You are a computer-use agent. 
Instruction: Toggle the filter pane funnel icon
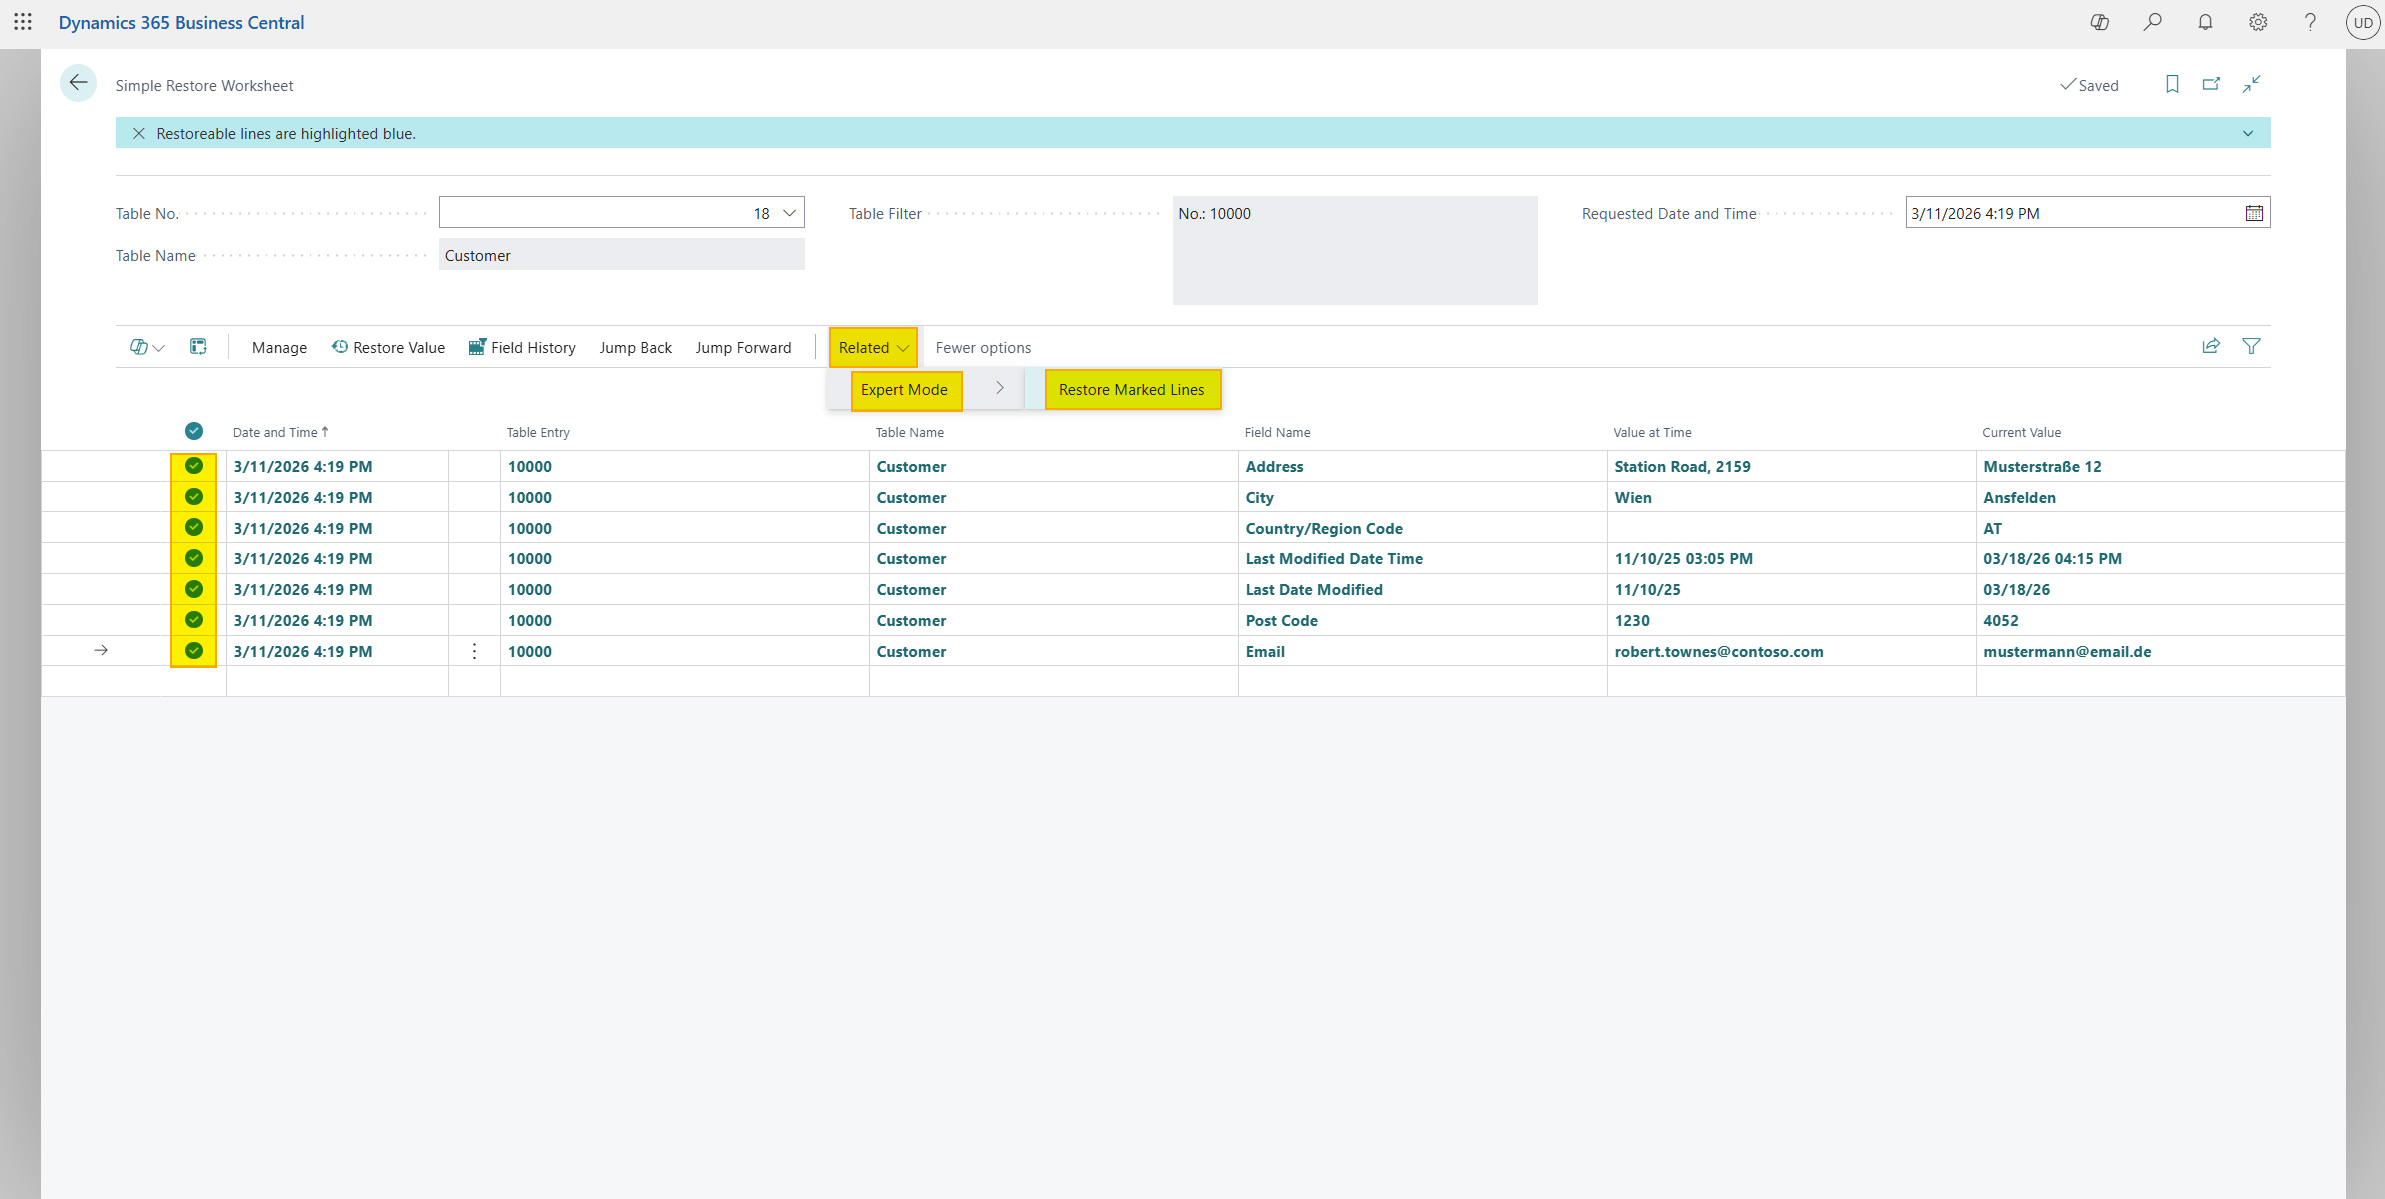point(2251,346)
